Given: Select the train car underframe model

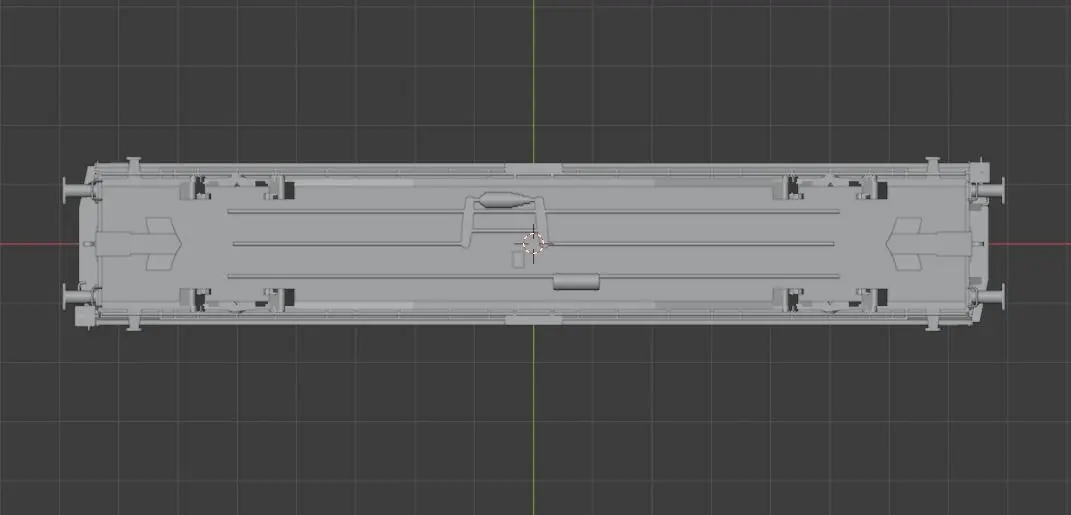Looking at the screenshot, I should (x=533, y=245).
